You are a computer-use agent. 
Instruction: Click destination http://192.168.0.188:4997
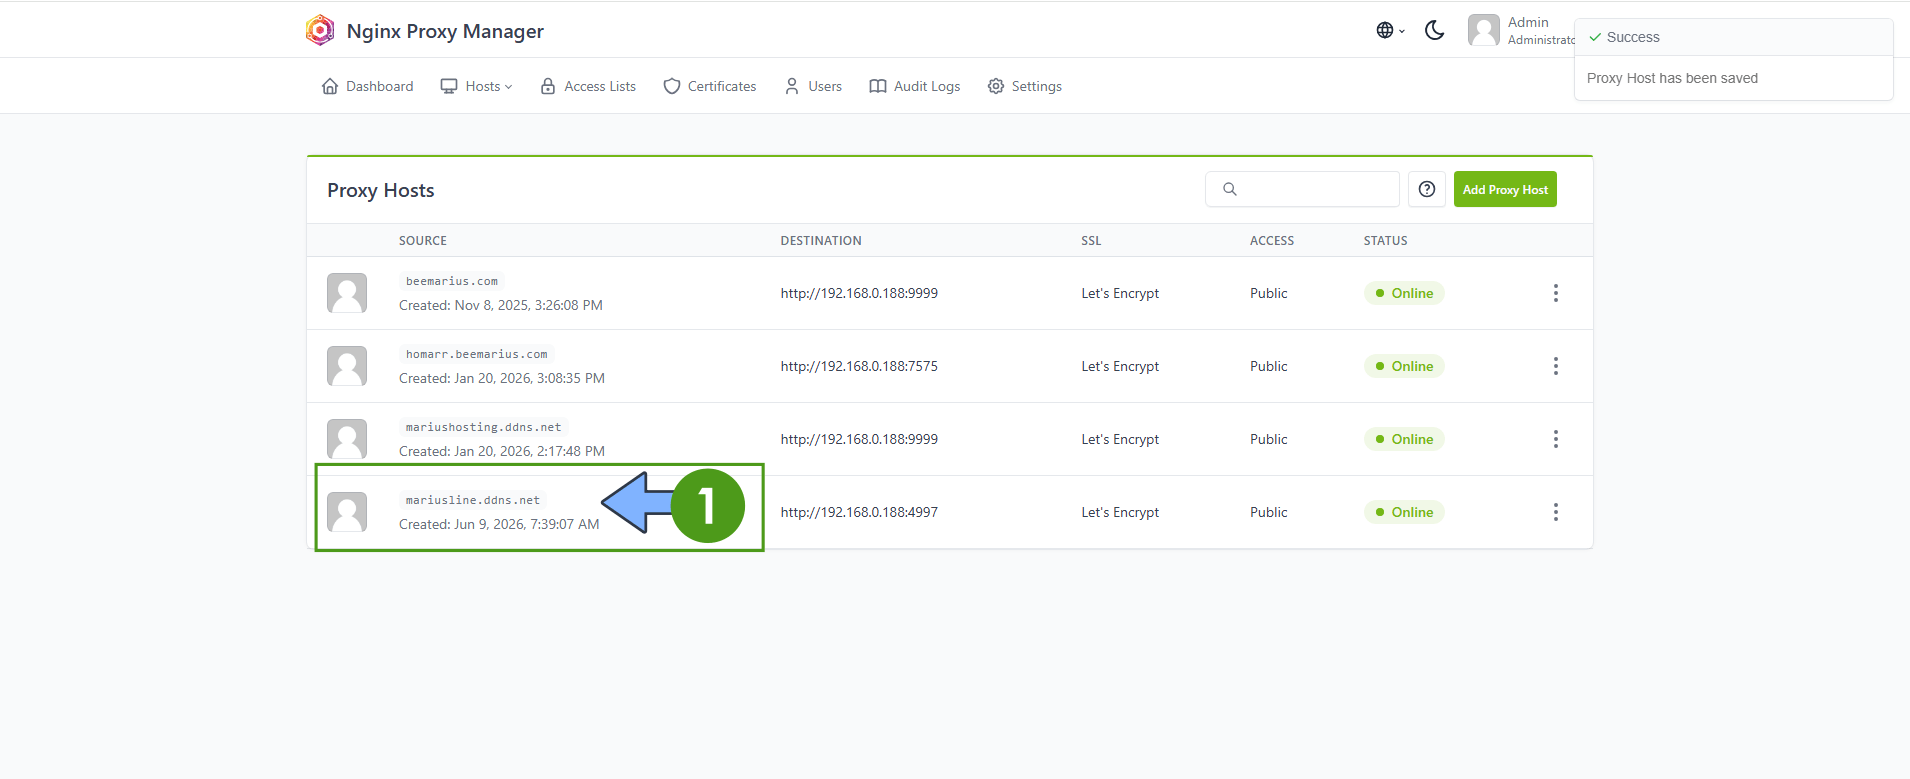point(859,512)
